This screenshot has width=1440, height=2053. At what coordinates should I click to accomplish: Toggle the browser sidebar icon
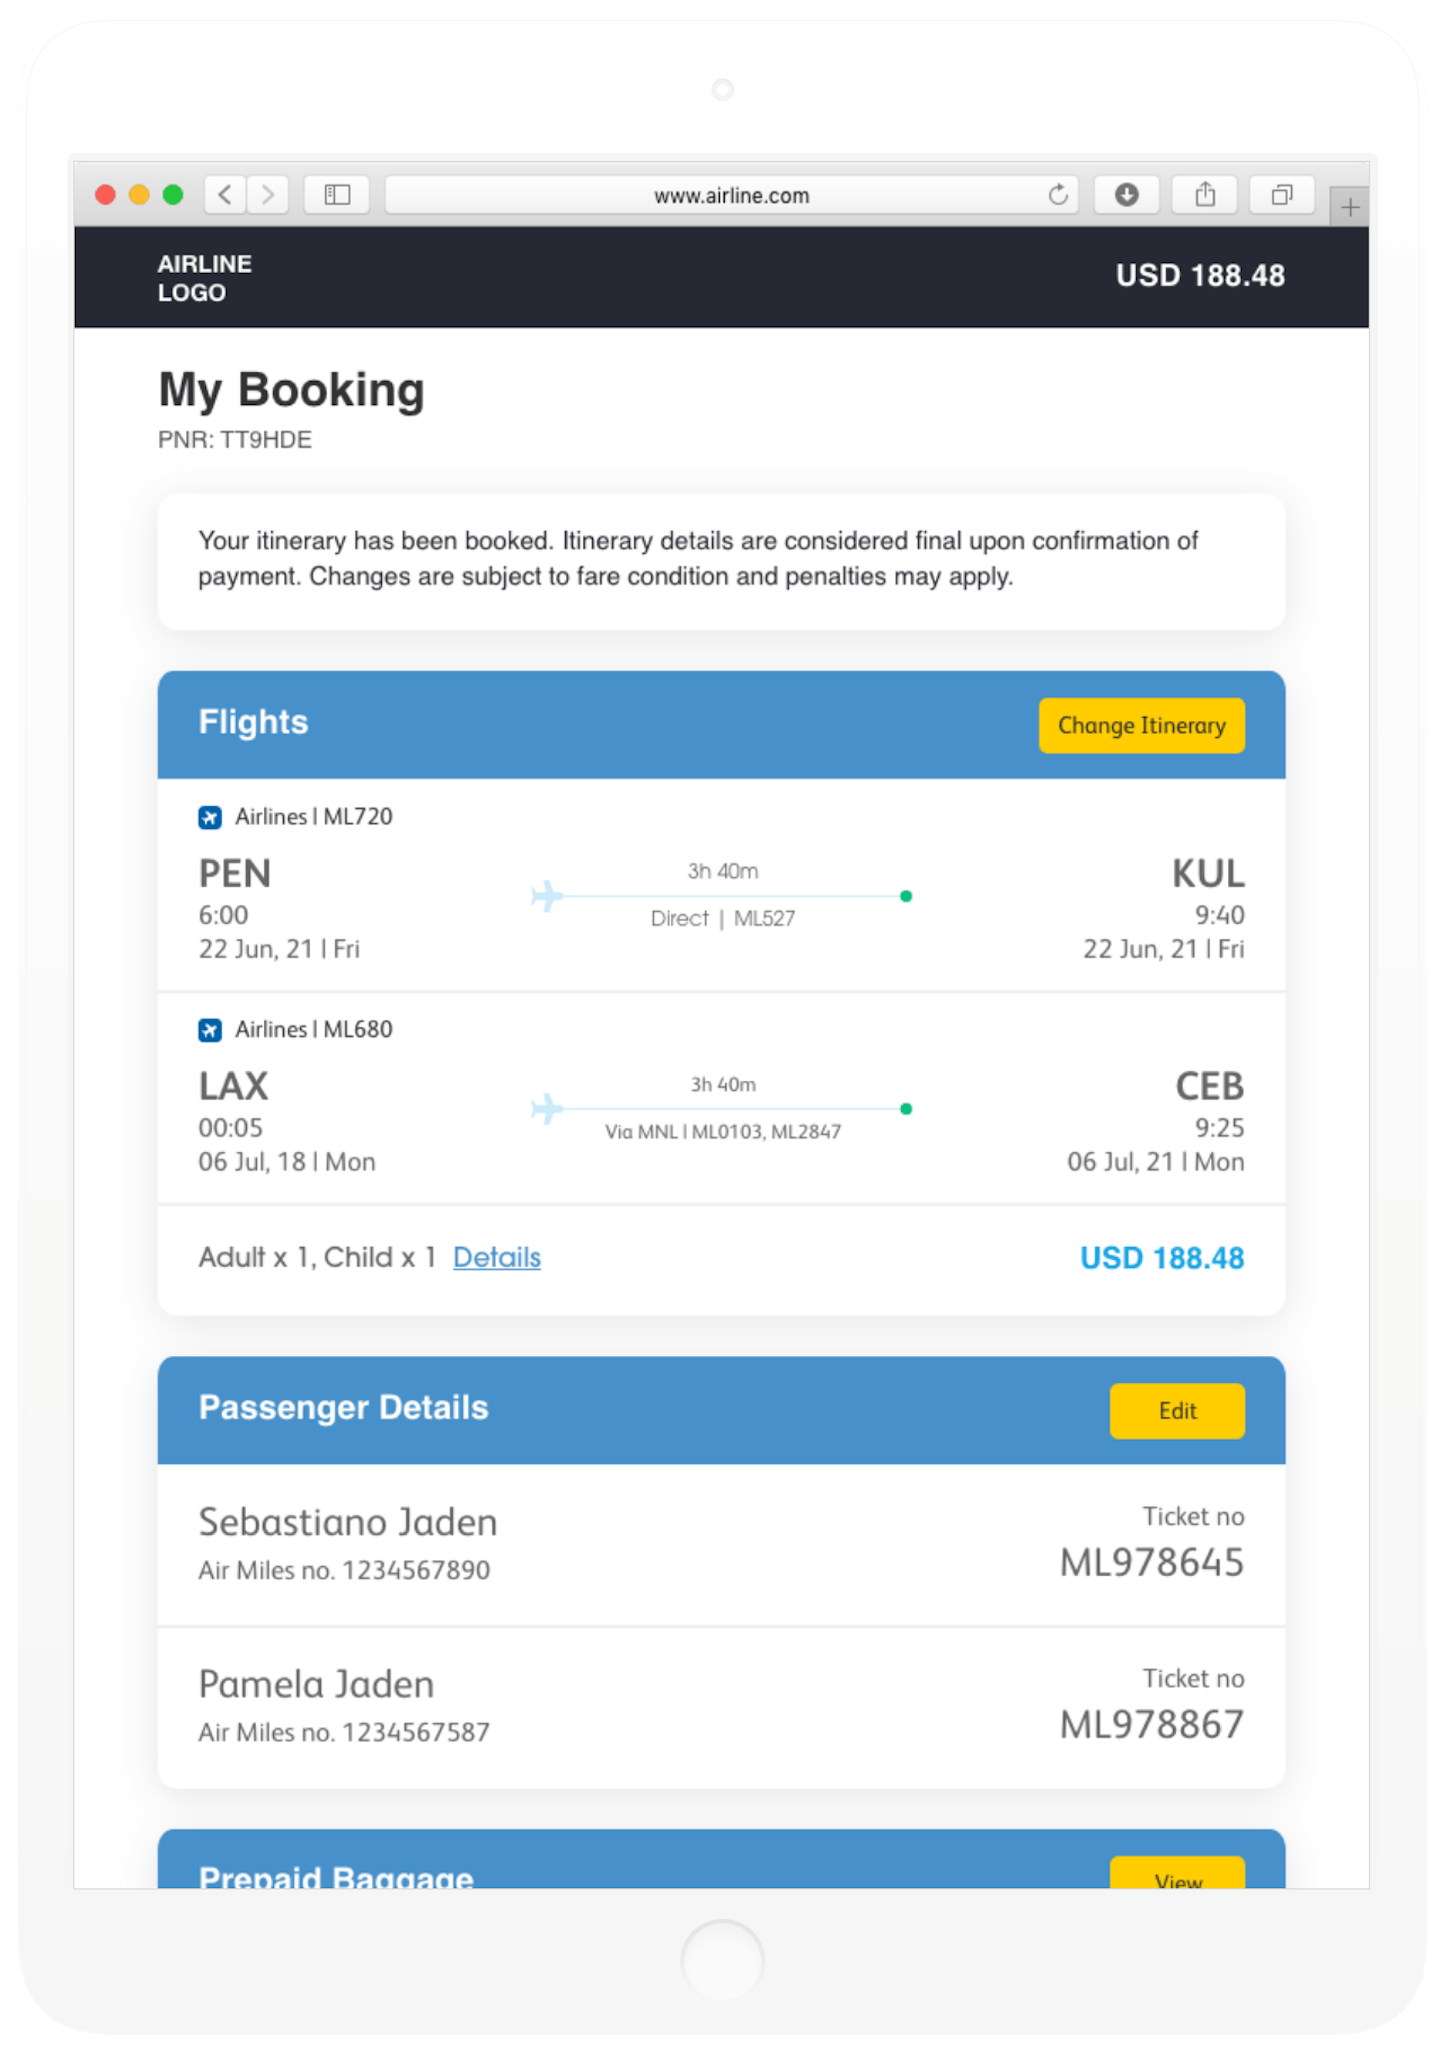coord(337,194)
